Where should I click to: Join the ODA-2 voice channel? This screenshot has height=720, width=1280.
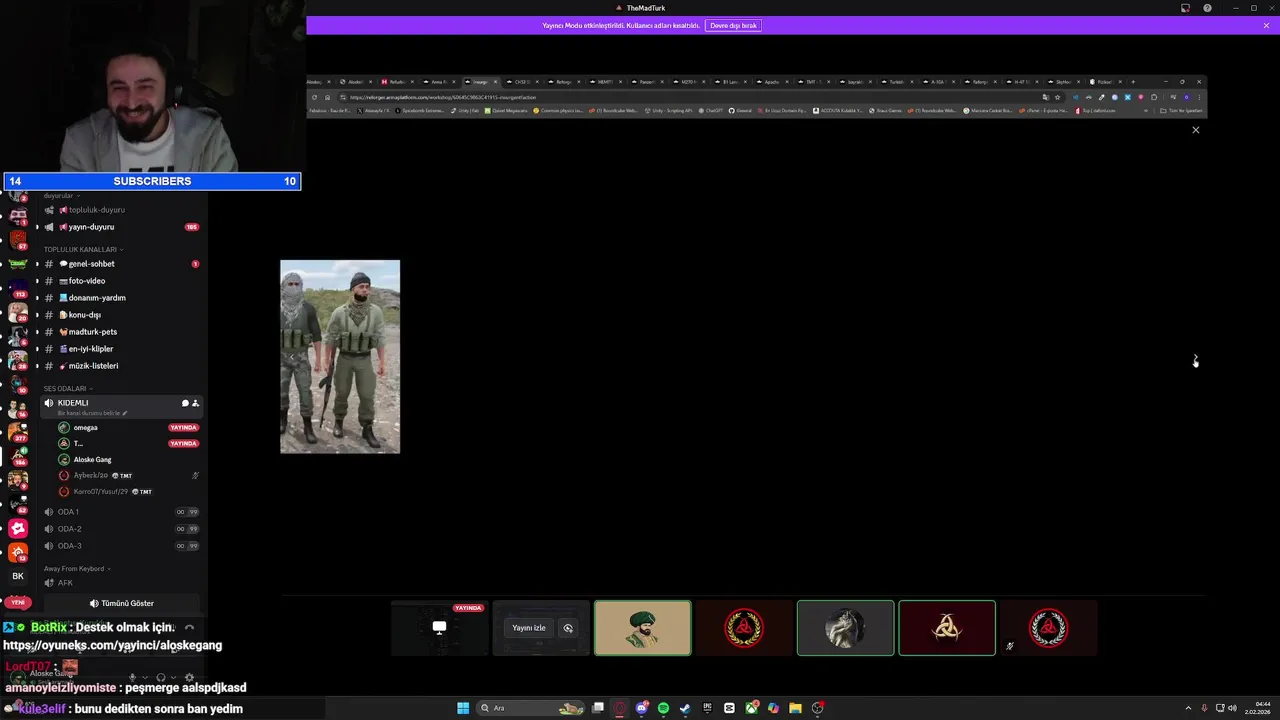(120, 529)
